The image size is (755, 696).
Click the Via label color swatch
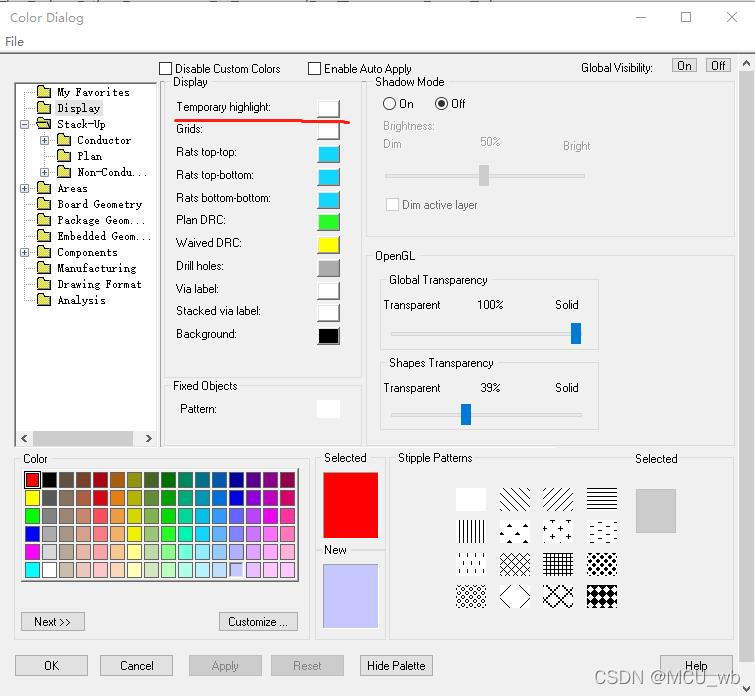pyautogui.click(x=329, y=291)
